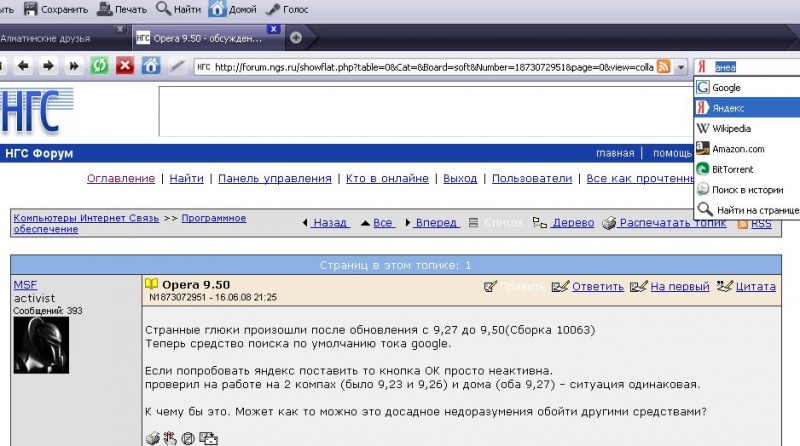Click the Fast forward double-arrow icon
Viewport: 800px width, 446px height.
tap(73, 66)
